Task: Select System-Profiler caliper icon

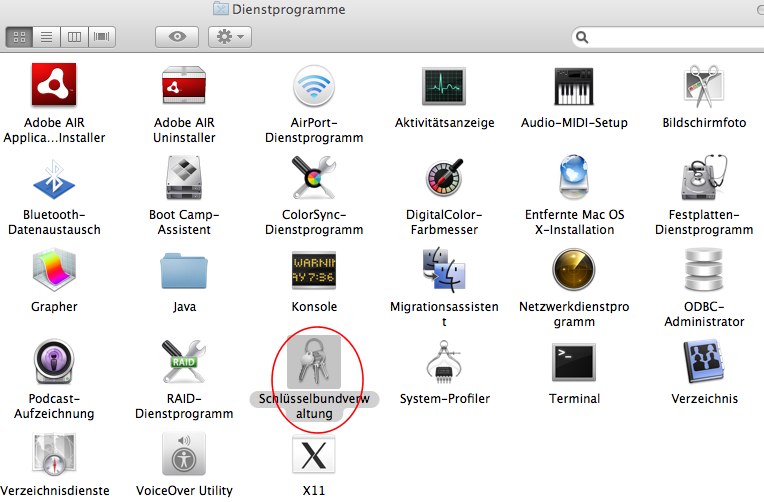Action: [x=444, y=362]
